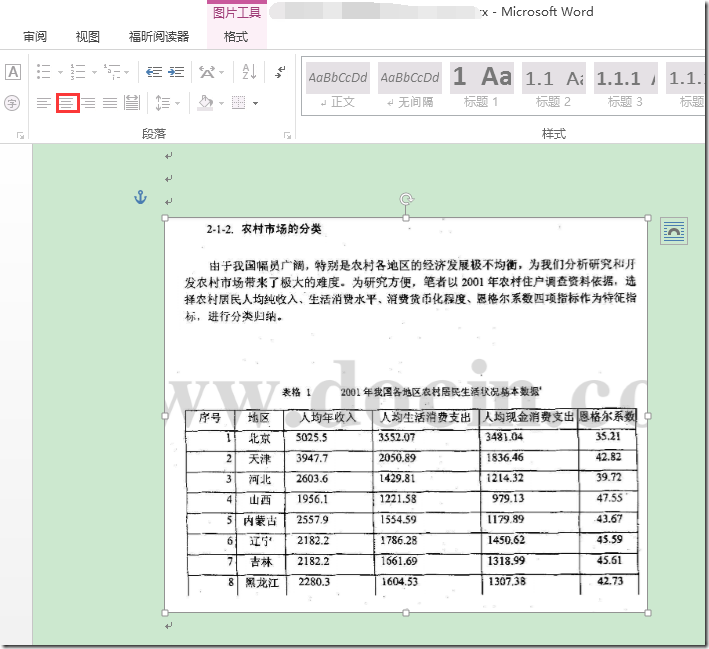This screenshot has height=649, width=709.
Task: Open the layout options button beside the image
Action: point(674,231)
